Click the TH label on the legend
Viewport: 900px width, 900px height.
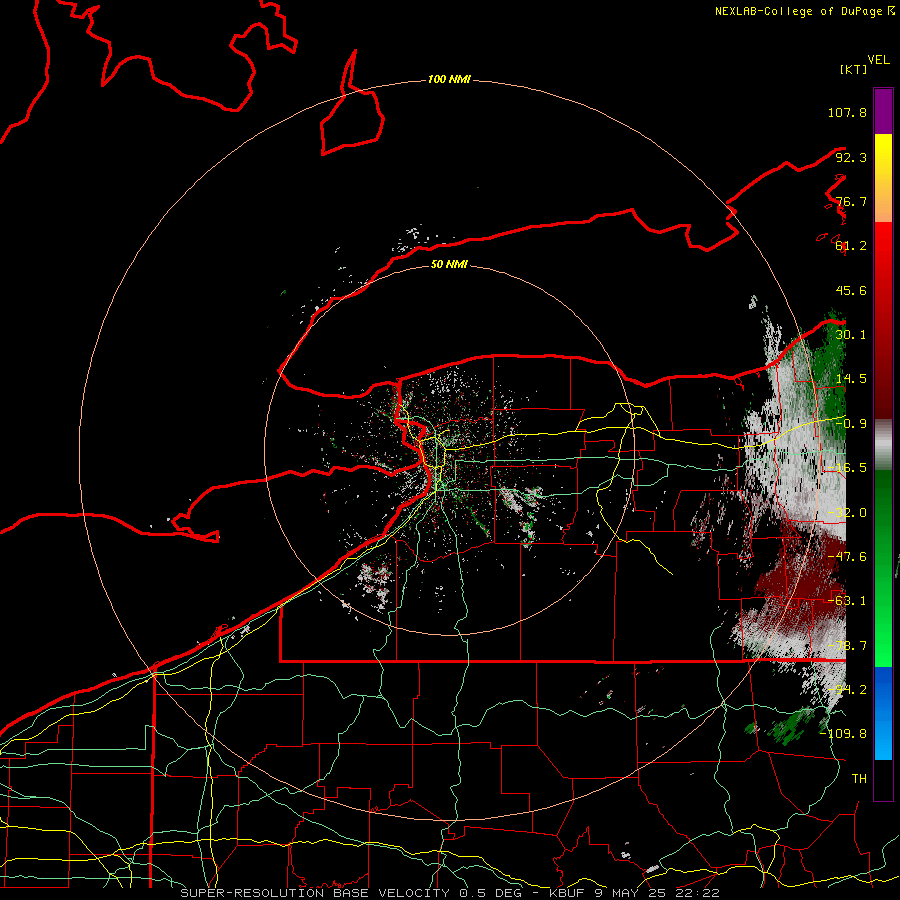[859, 779]
